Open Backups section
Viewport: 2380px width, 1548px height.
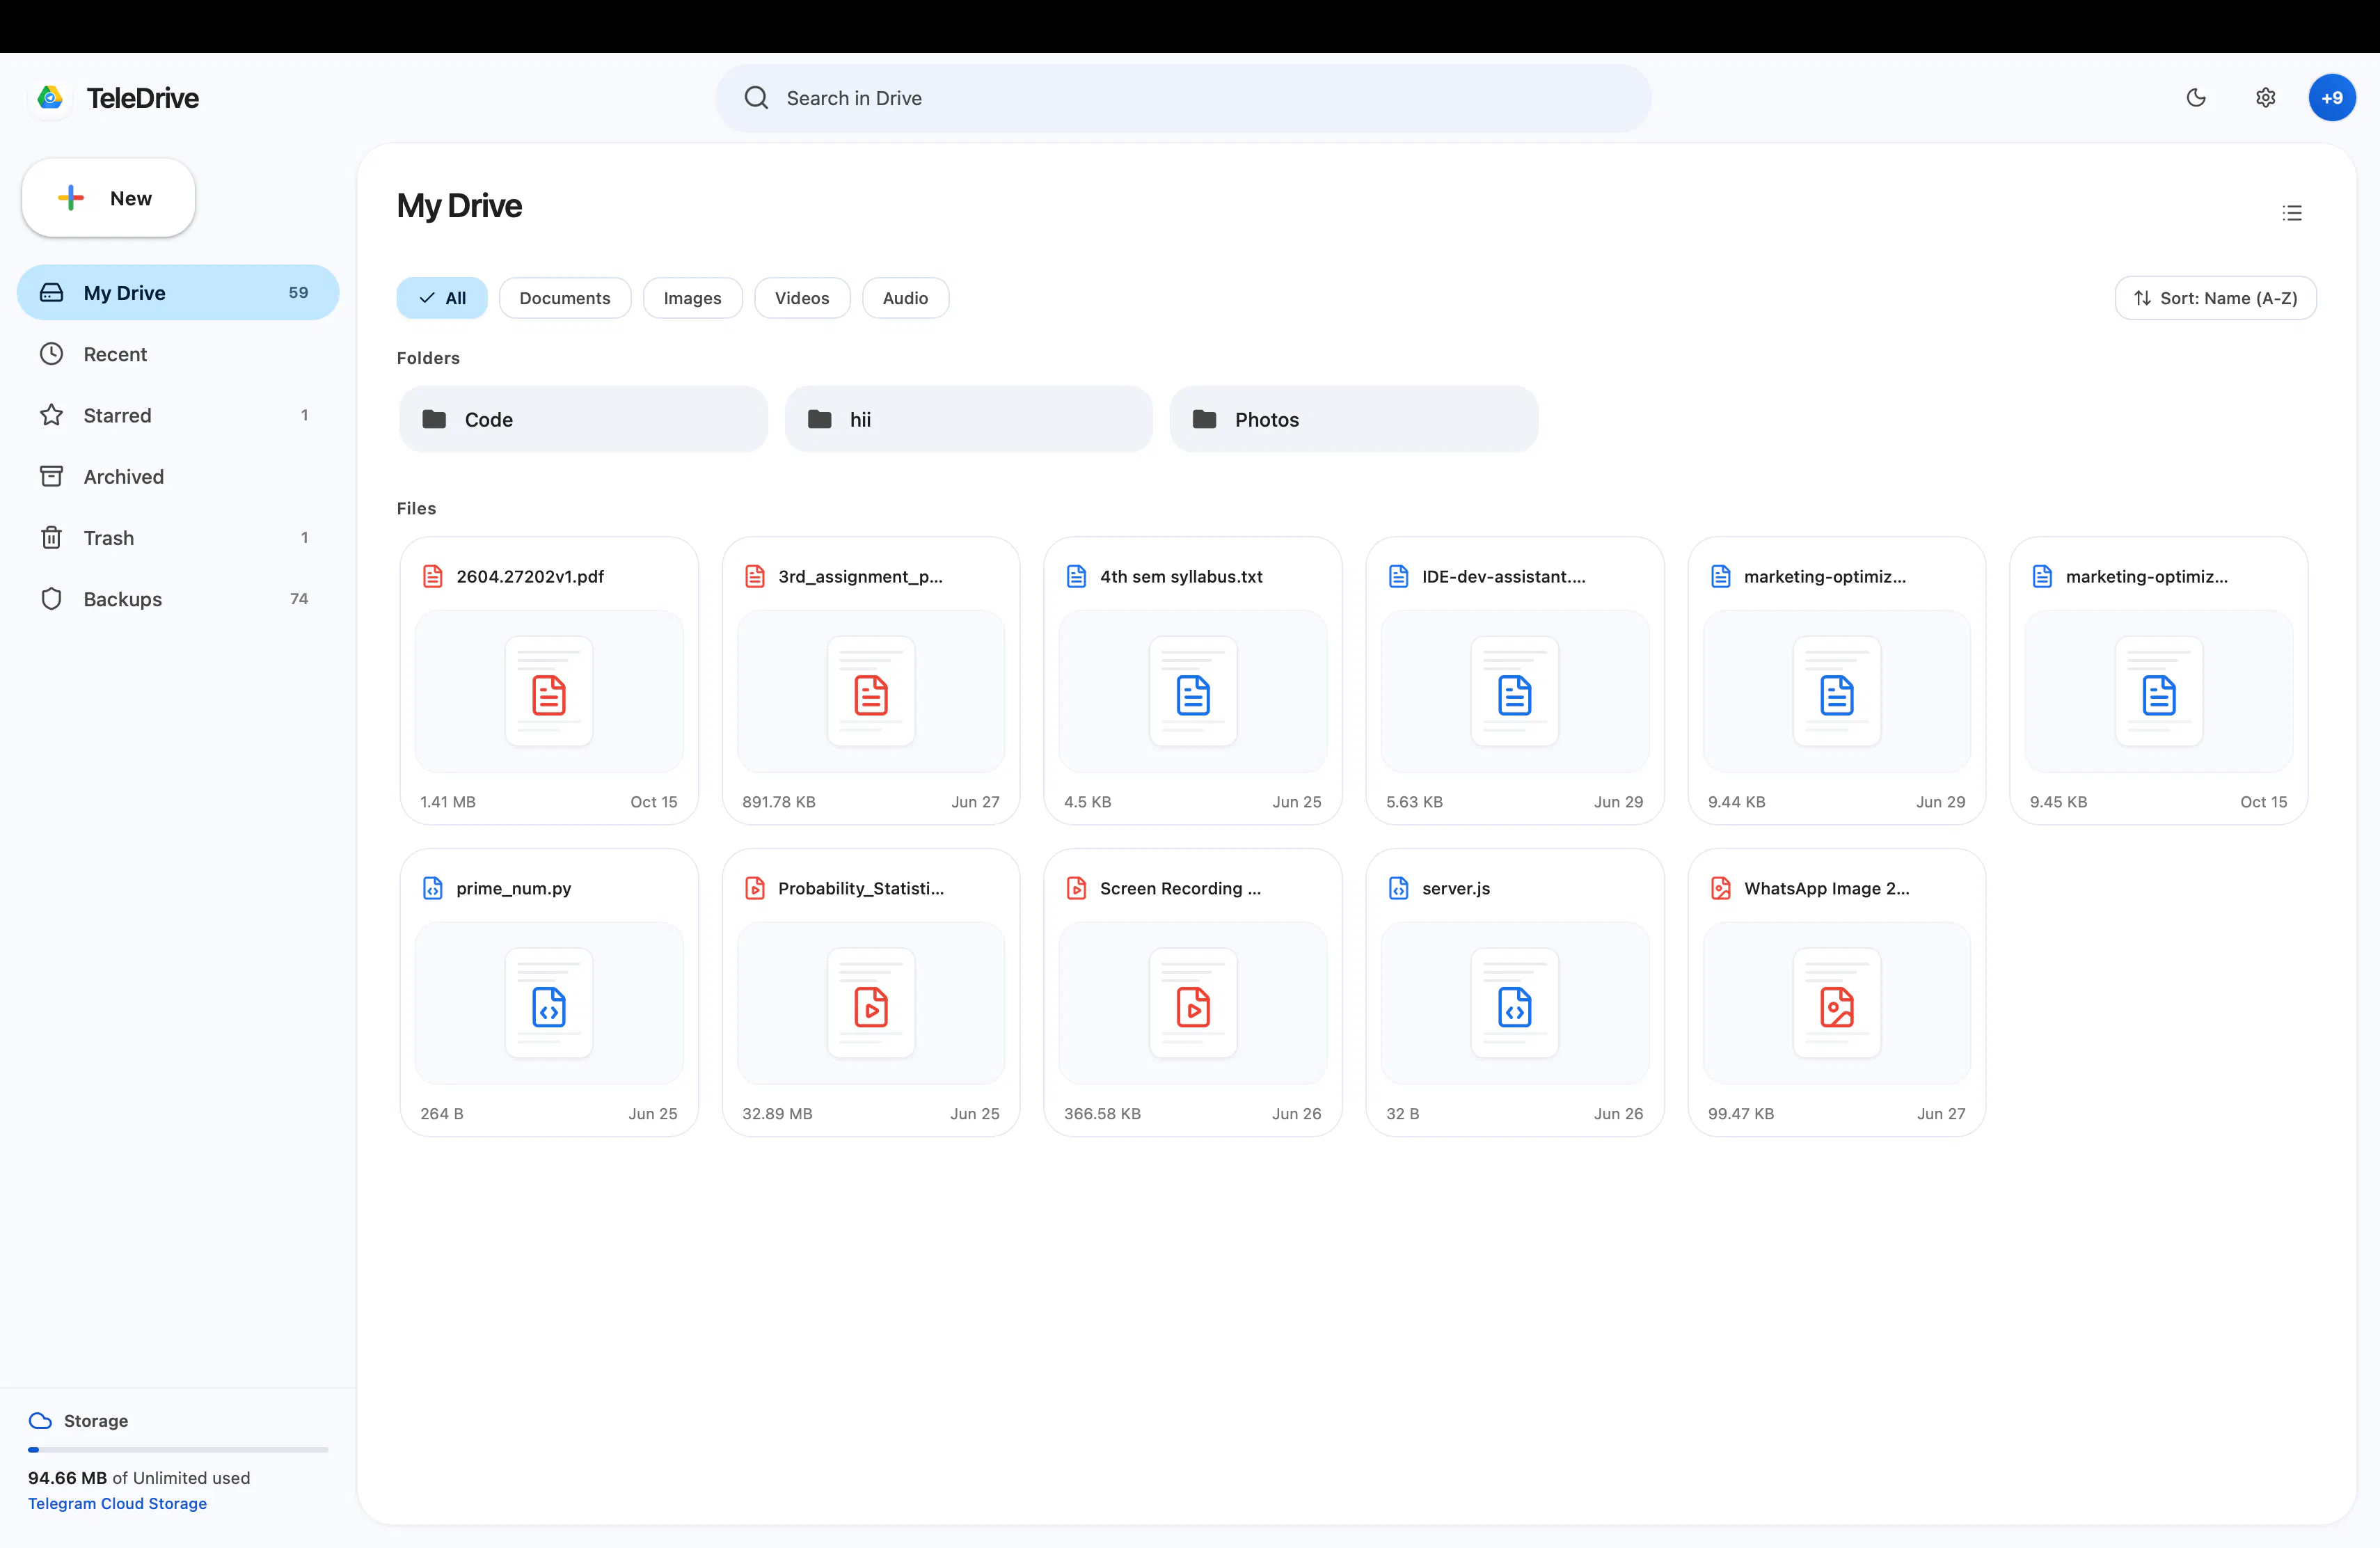point(178,599)
